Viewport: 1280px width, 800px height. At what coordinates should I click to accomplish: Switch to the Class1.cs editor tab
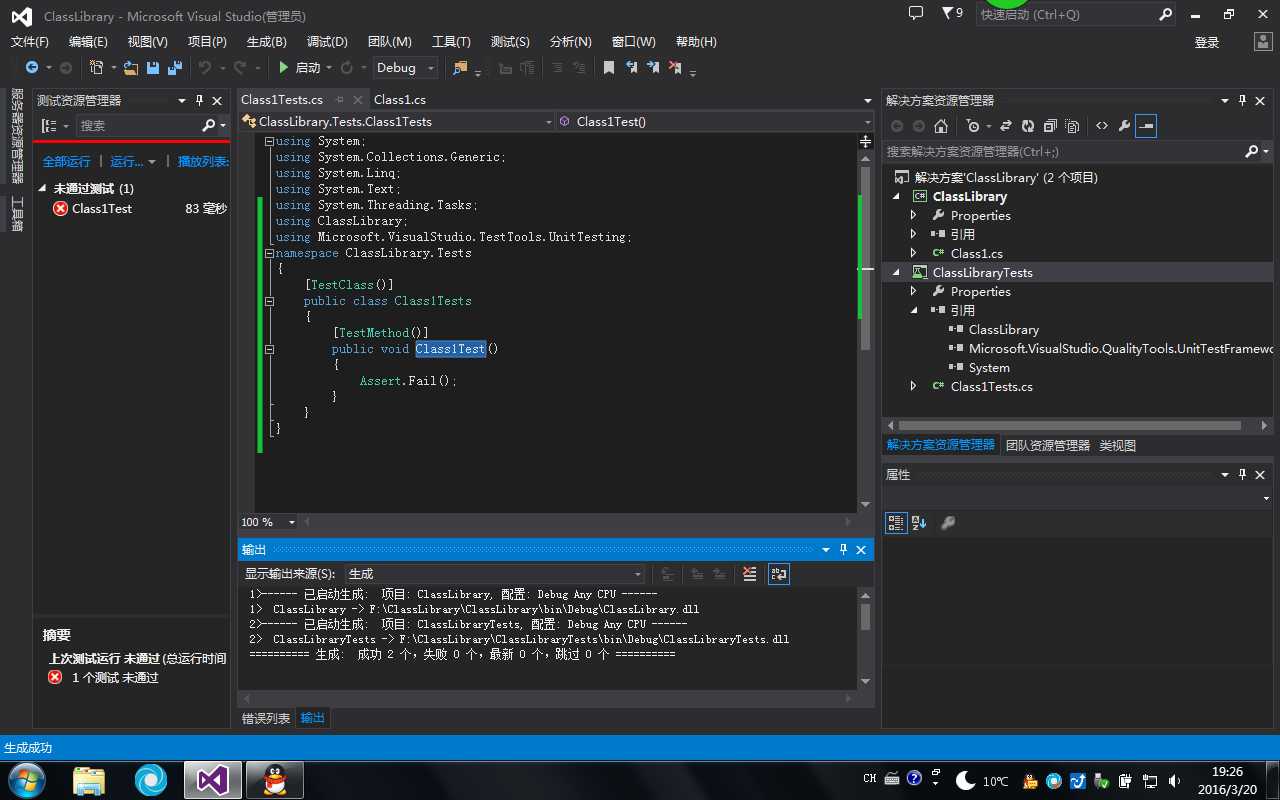pyautogui.click(x=400, y=99)
